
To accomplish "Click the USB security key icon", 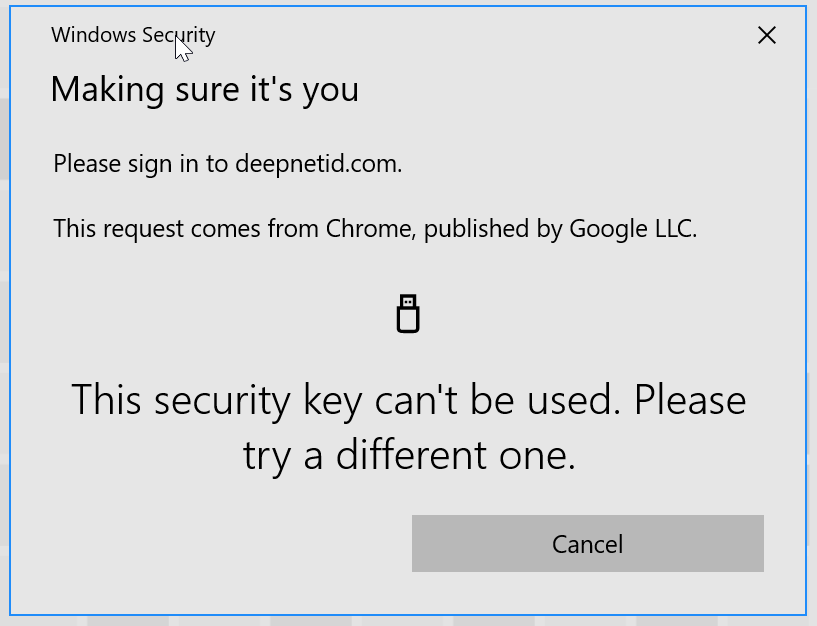I will pyautogui.click(x=408, y=314).
